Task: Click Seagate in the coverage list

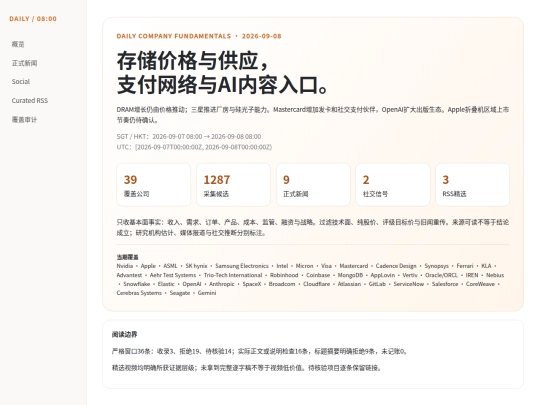Action: 180,293
